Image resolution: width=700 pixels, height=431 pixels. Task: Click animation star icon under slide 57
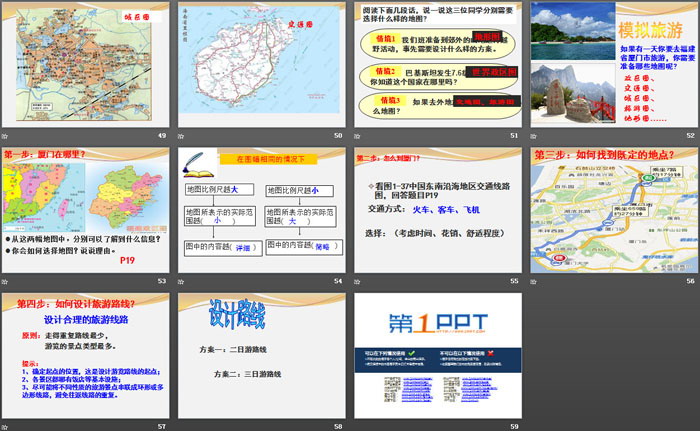tap(5, 427)
